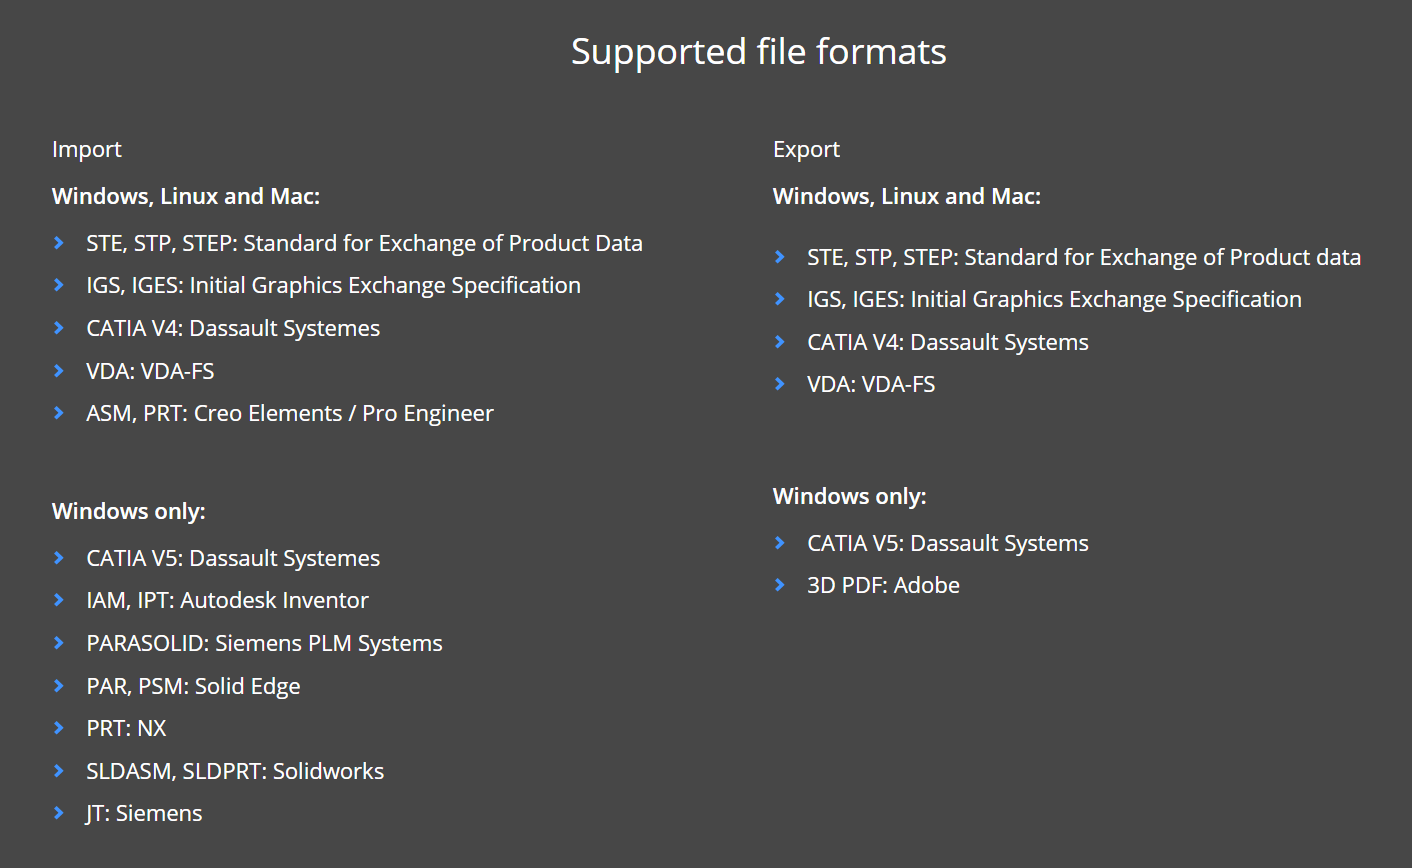The image size is (1412, 868).
Task: Click export Windows, Linux and Mac subheading
Action: point(907,196)
